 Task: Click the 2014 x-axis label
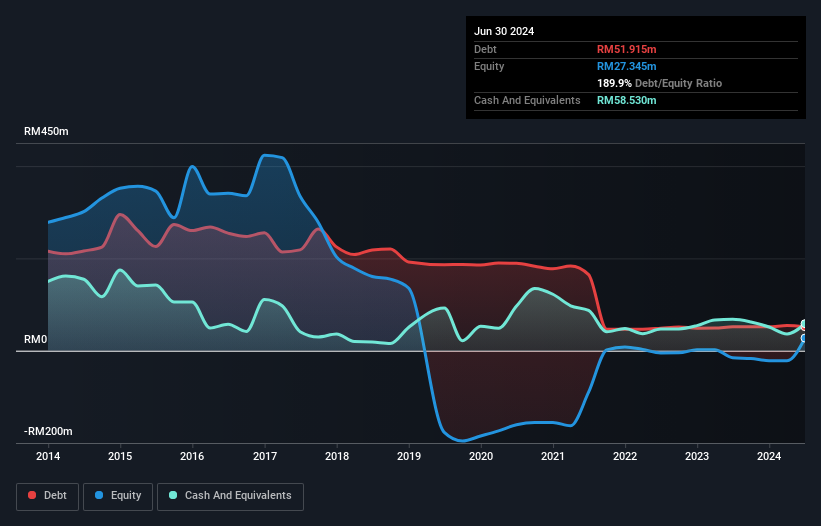(x=48, y=456)
